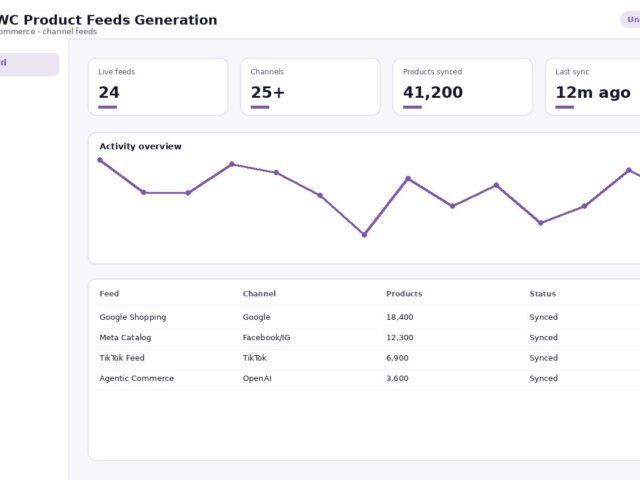640x480 pixels.
Task: Click Synced status for Google Shopping
Action: 543,317
